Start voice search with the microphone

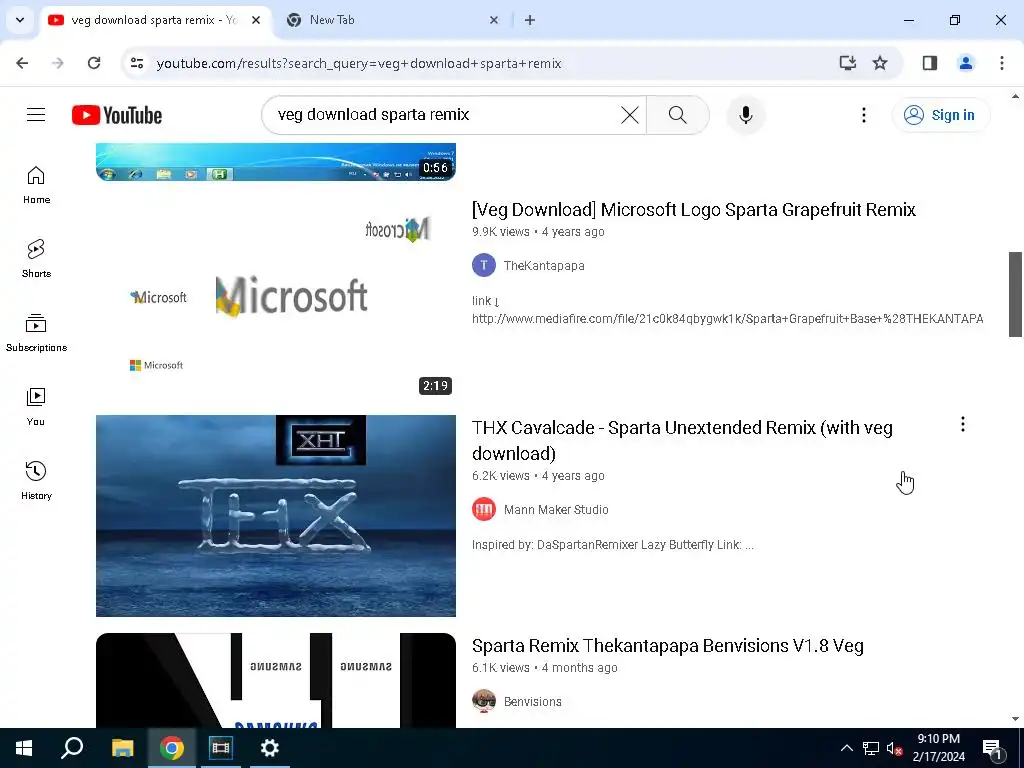coord(746,115)
